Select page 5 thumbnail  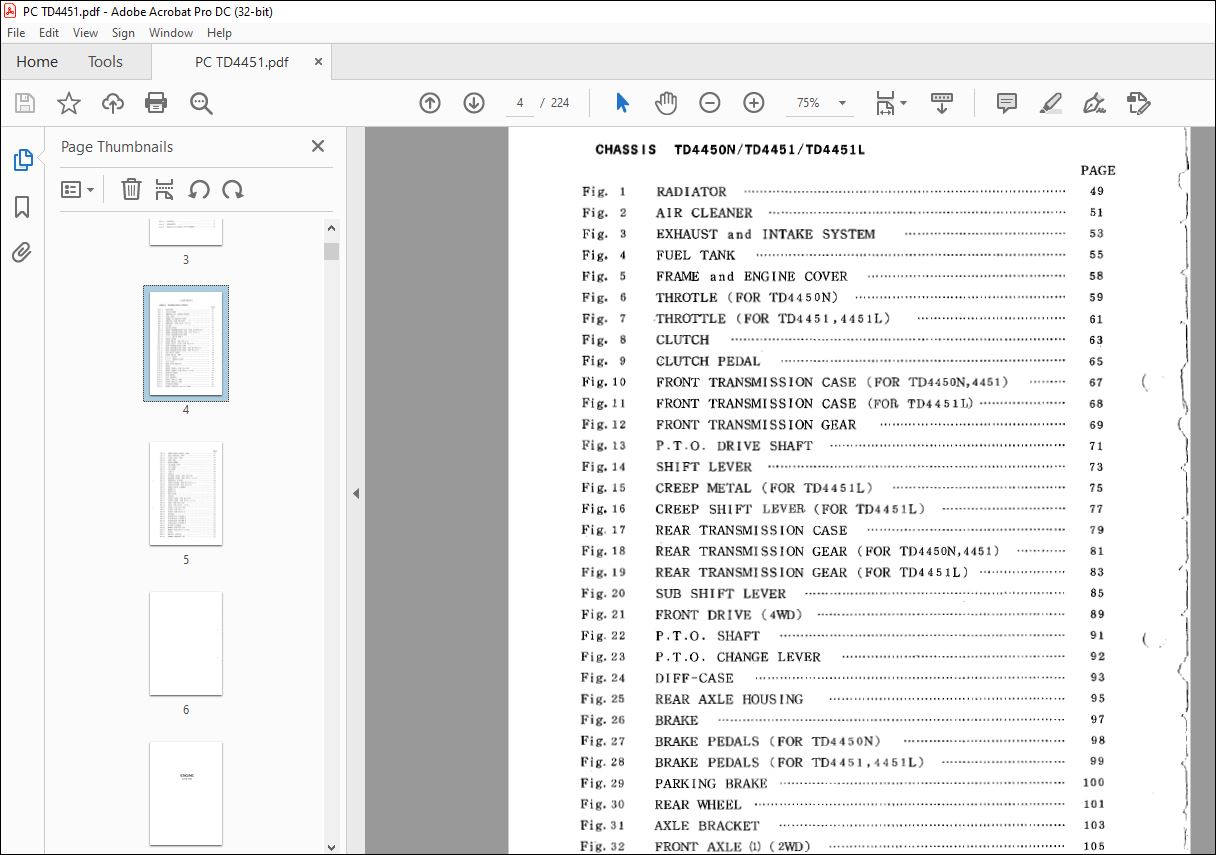coord(186,493)
